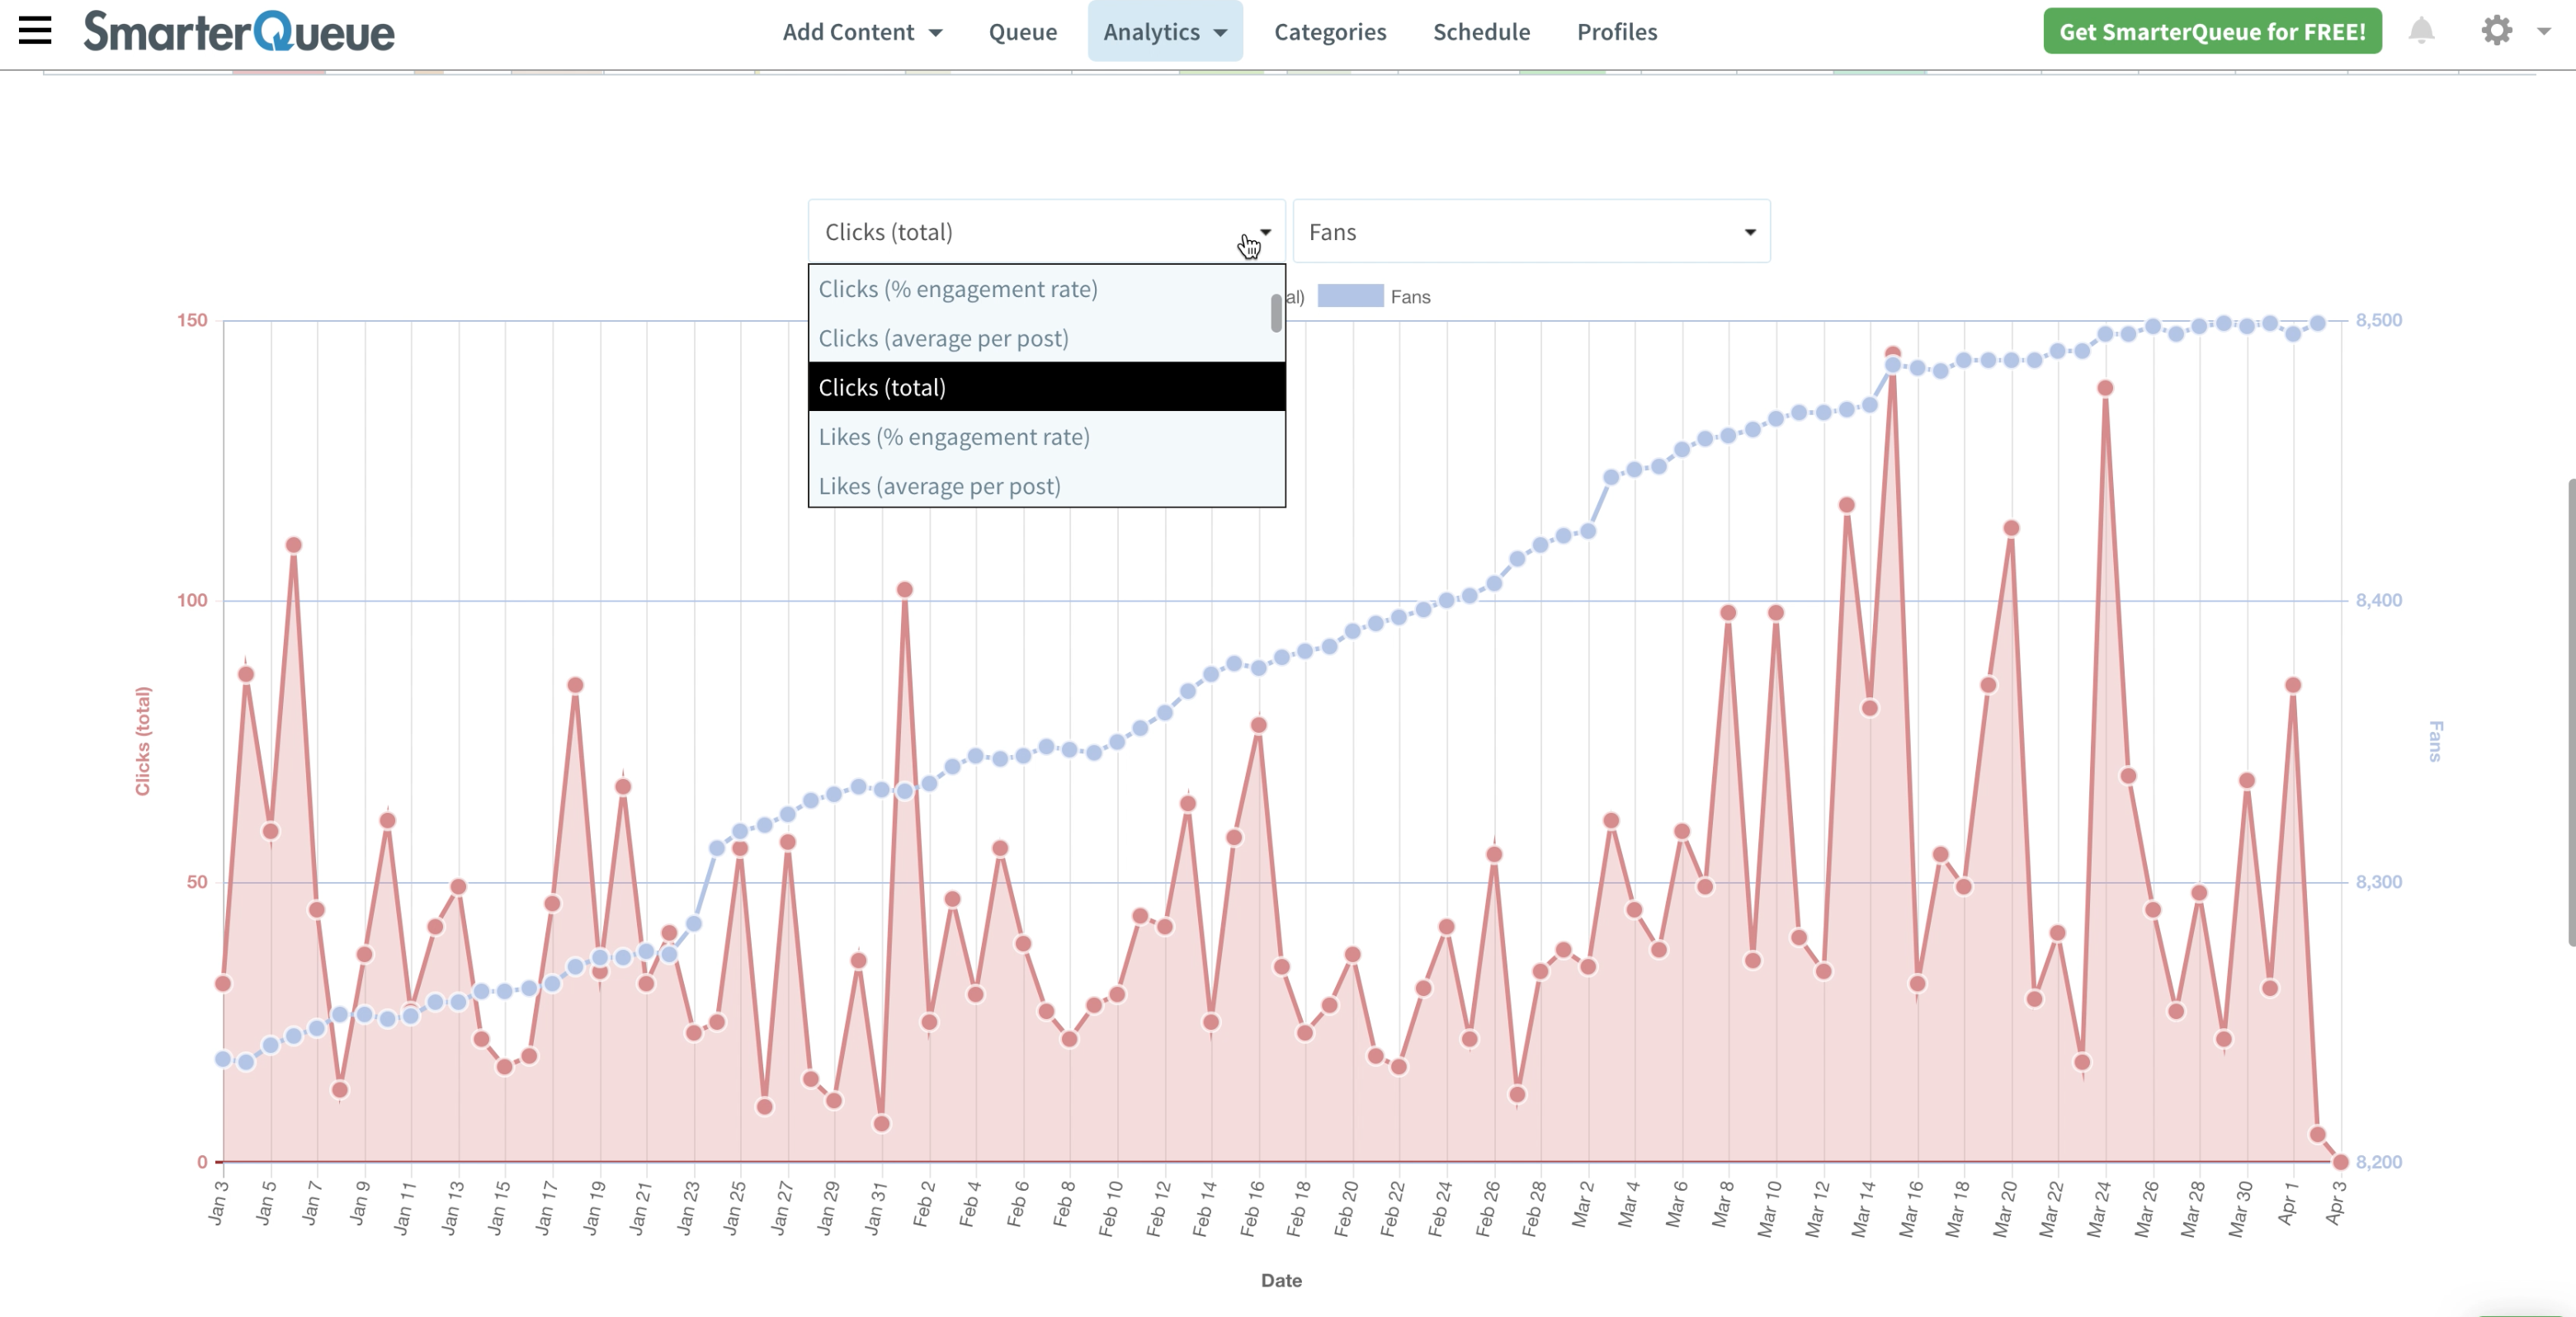The width and height of the screenshot is (2576, 1317).
Task: Click the dropdown list scrollbar thumb
Action: (x=1276, y=313)
